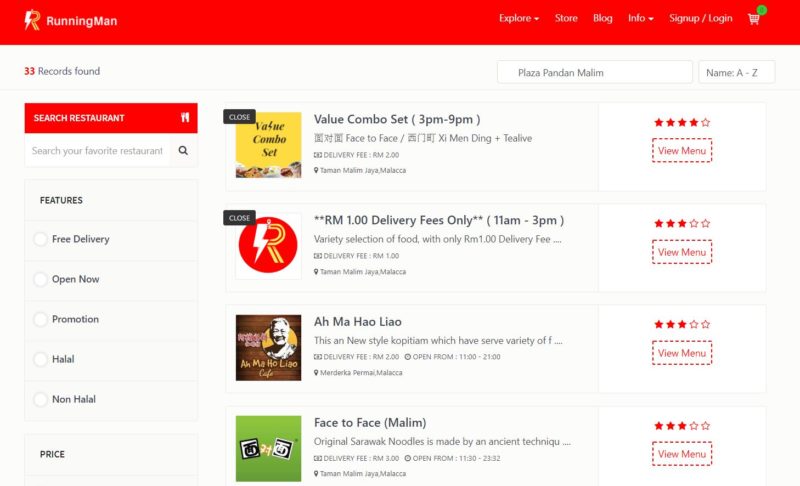Open the Plaza Pandan Malim location selector
The height and width of the screenshot is (486, 800).
[595, 72]
